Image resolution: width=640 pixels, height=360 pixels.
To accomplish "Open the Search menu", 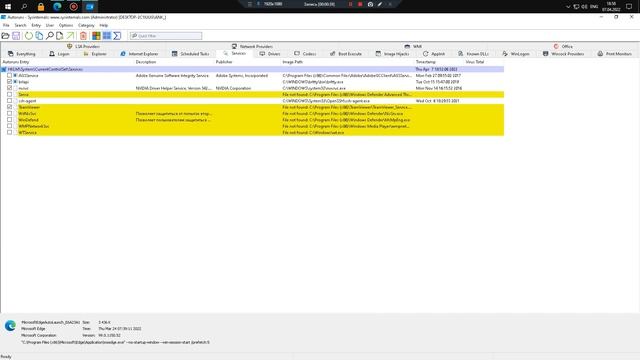I will pyautogui.click(x=20, y=25).
